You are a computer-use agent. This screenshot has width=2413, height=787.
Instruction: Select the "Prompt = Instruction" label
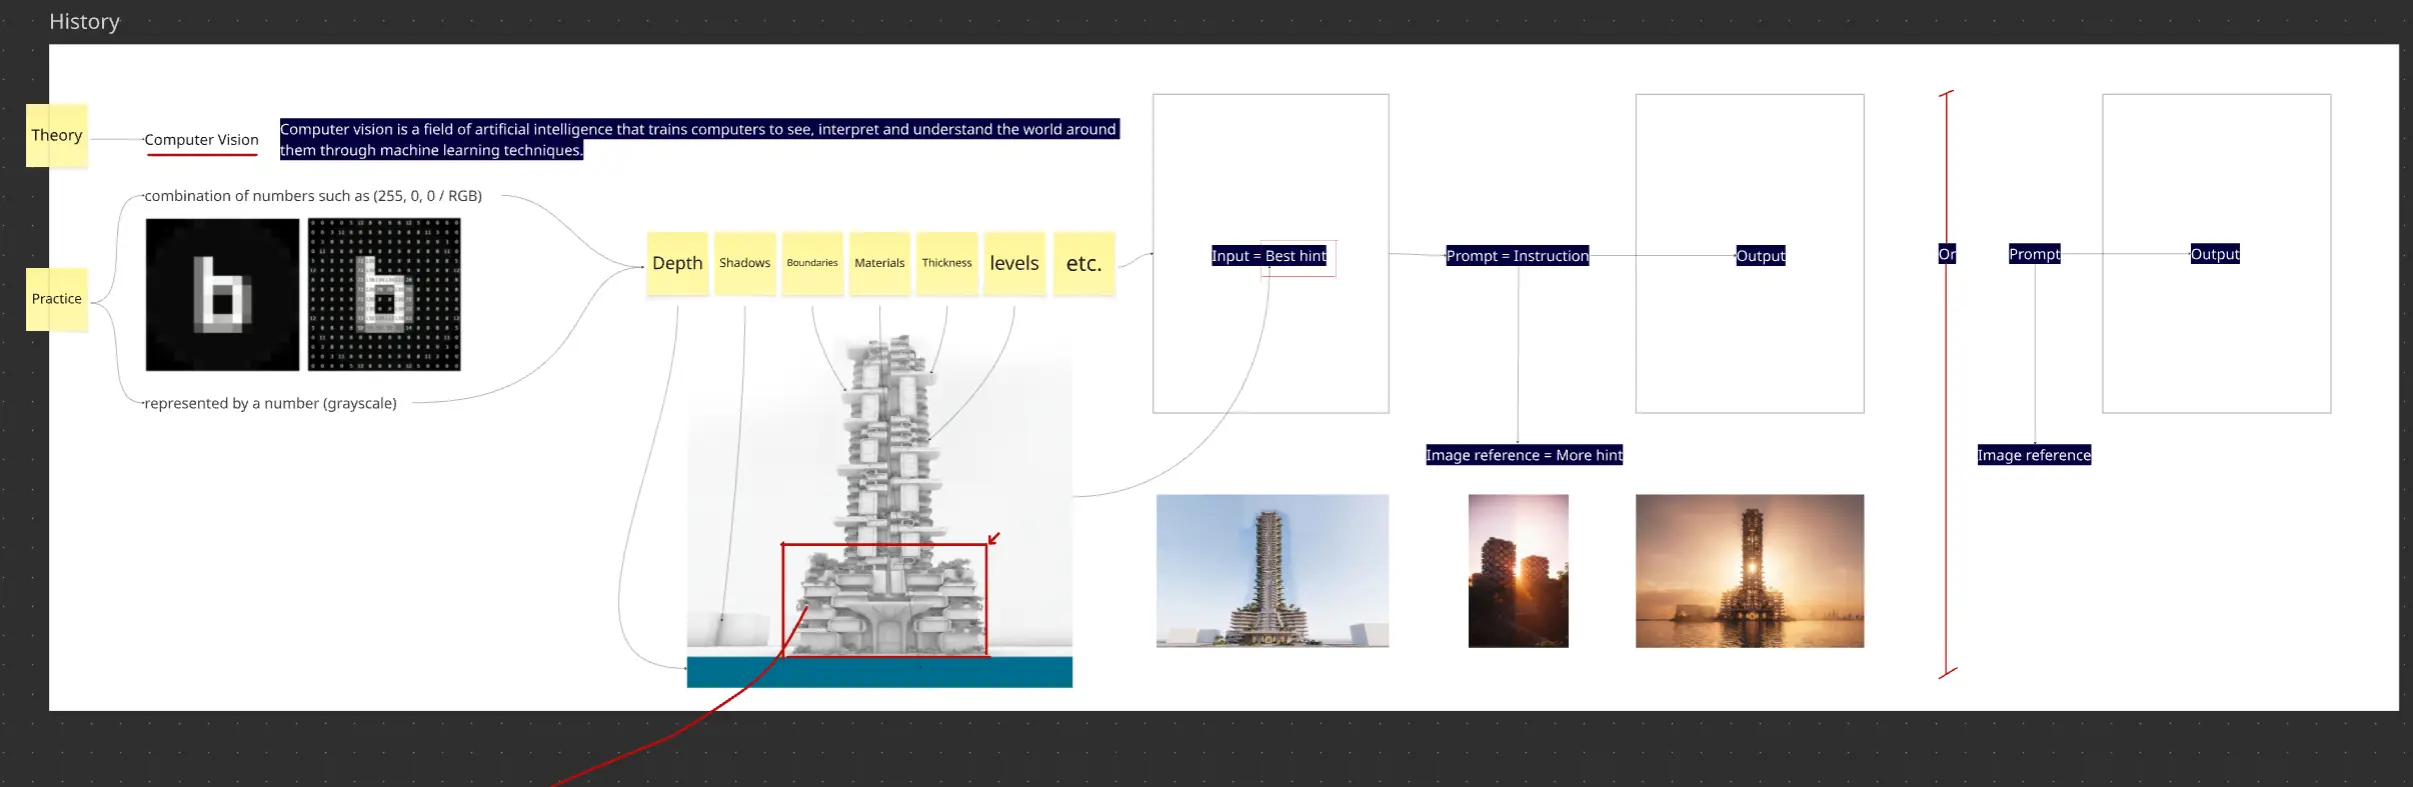[1518, 256]
